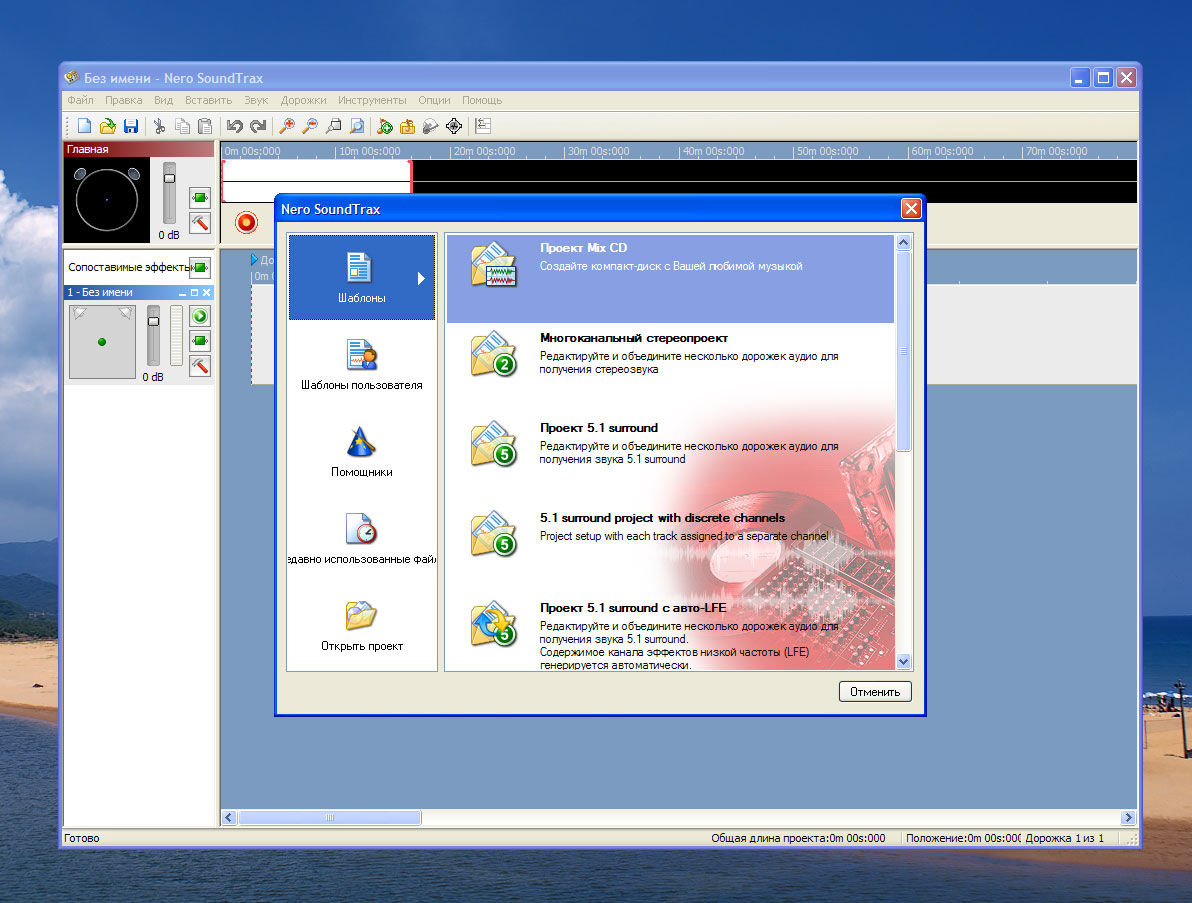Choose the Проект 5.1 surround template
Screen dimensions: 1192x903
pos(670,458)
